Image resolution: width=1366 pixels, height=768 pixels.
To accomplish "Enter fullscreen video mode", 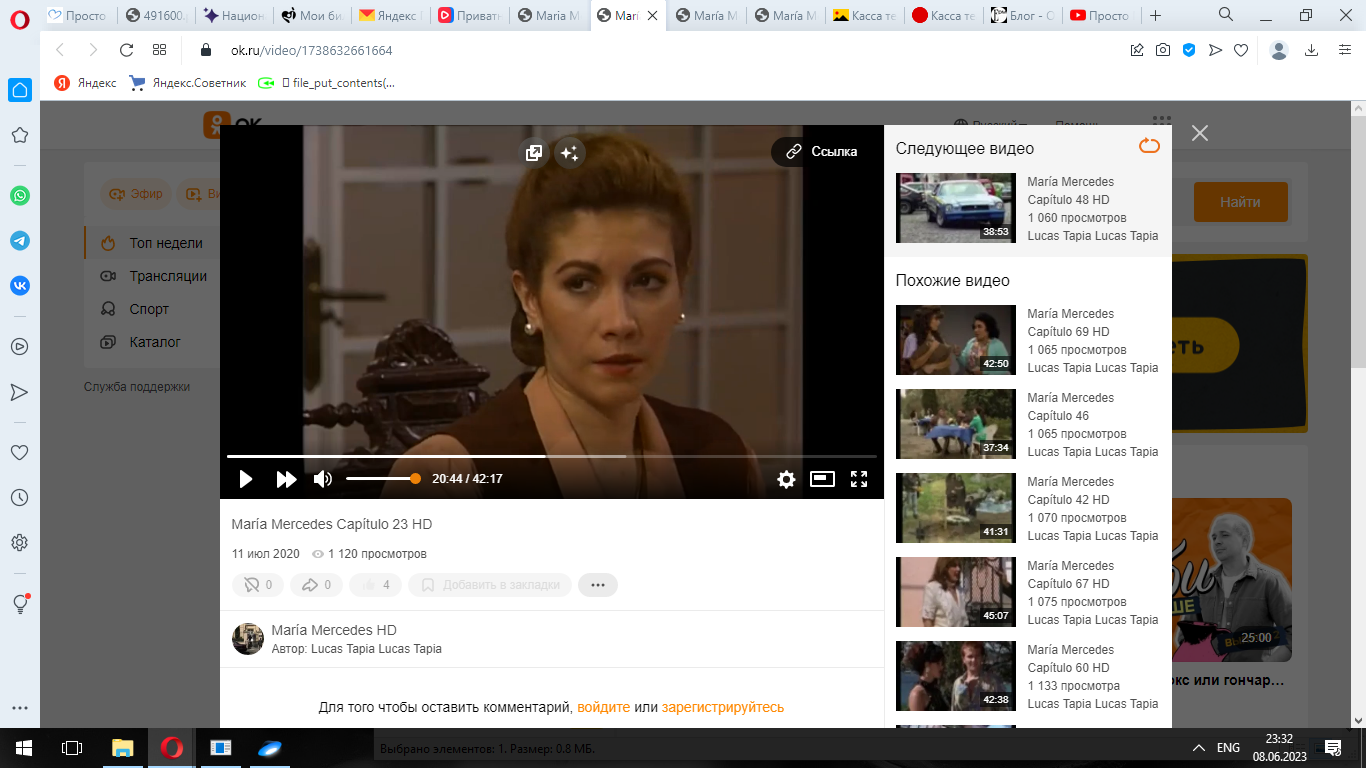I will pyautogui.click(x=858, y=479).
